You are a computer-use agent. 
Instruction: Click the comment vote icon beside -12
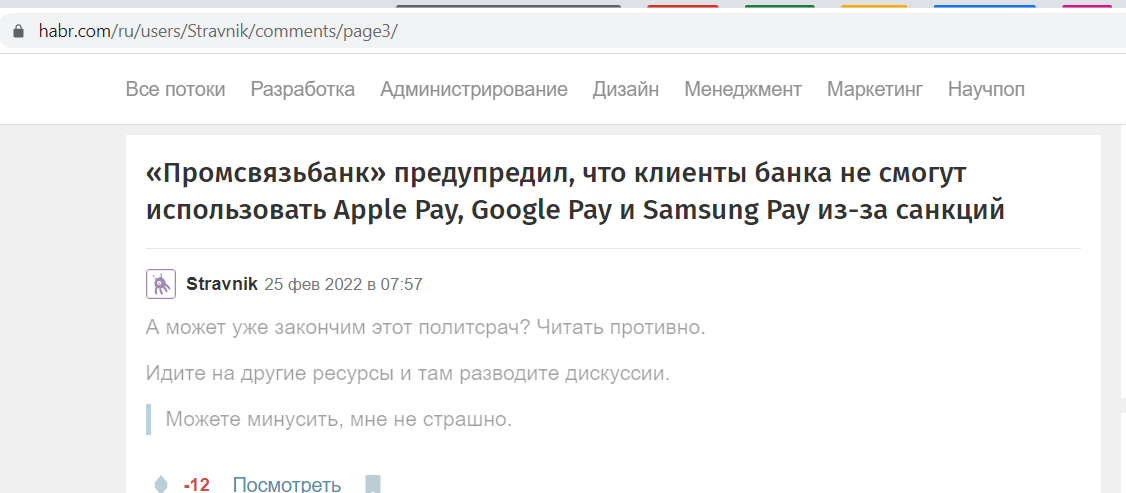(161, 484)
